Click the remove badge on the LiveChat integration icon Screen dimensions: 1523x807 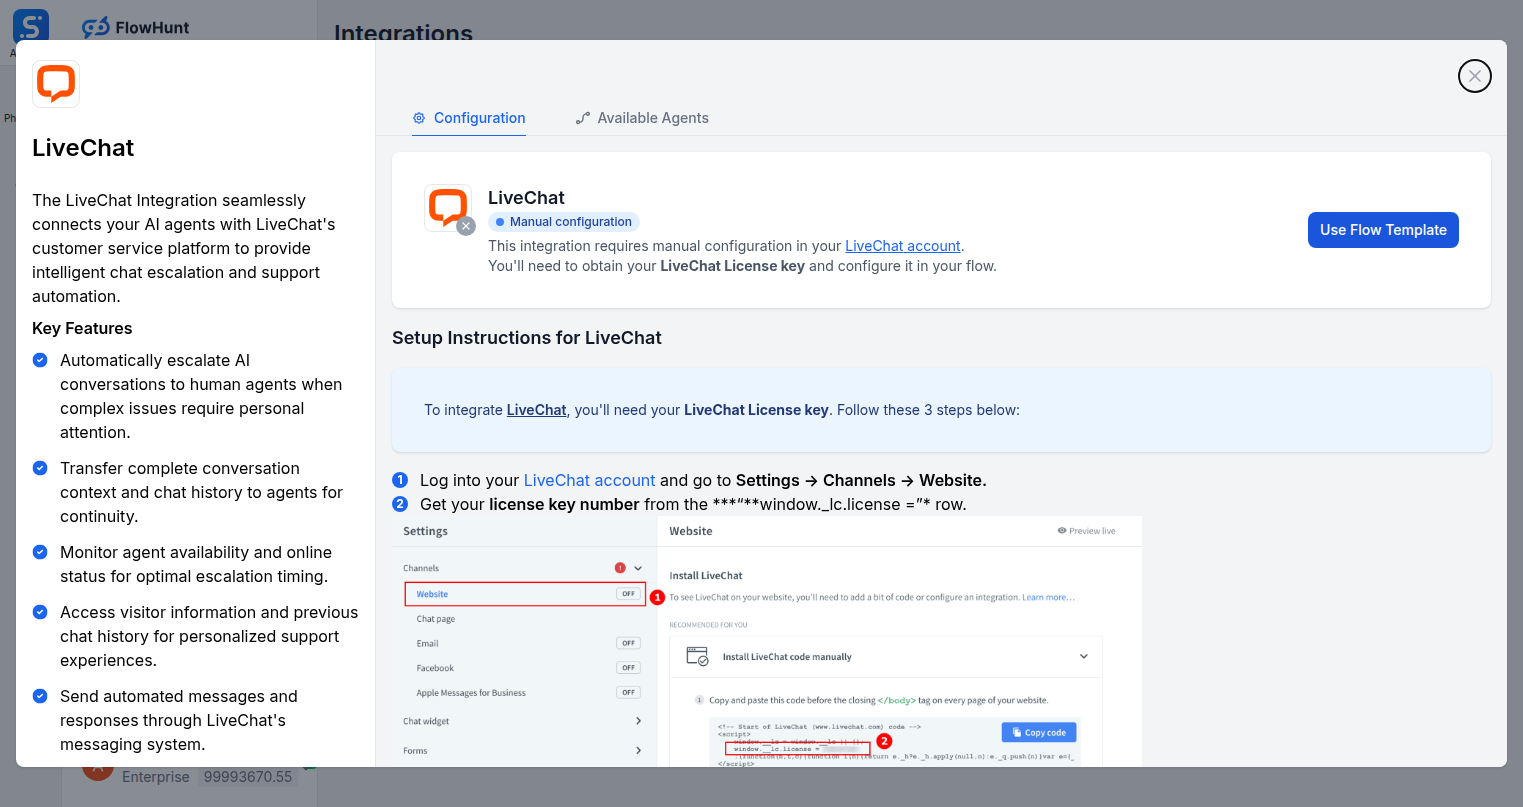(x=466, y=226)
